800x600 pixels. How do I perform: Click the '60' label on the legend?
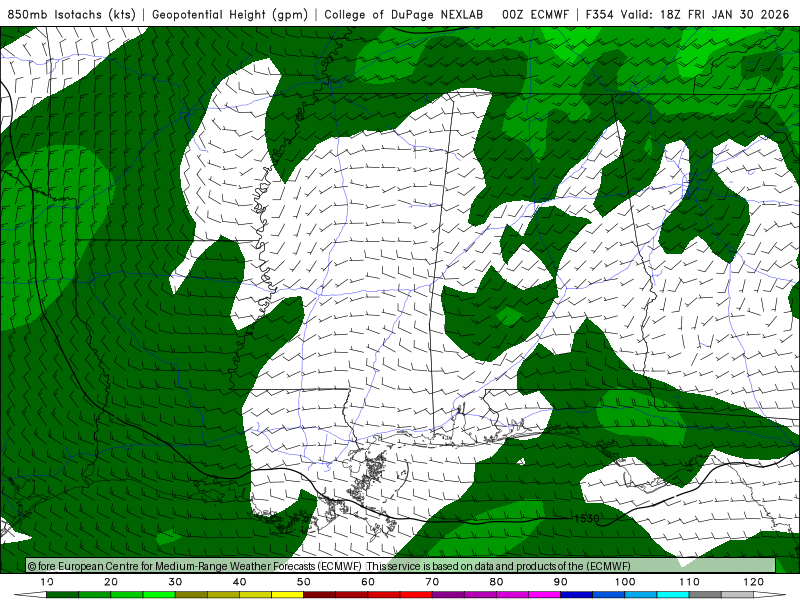pos(368,582)
